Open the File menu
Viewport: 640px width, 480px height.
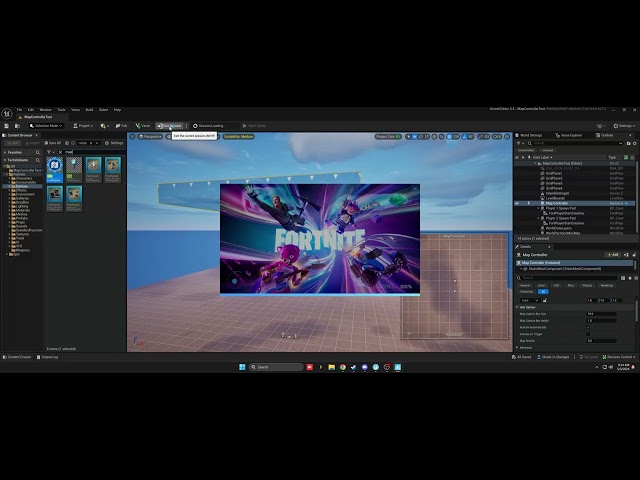(x=19, y=110)
